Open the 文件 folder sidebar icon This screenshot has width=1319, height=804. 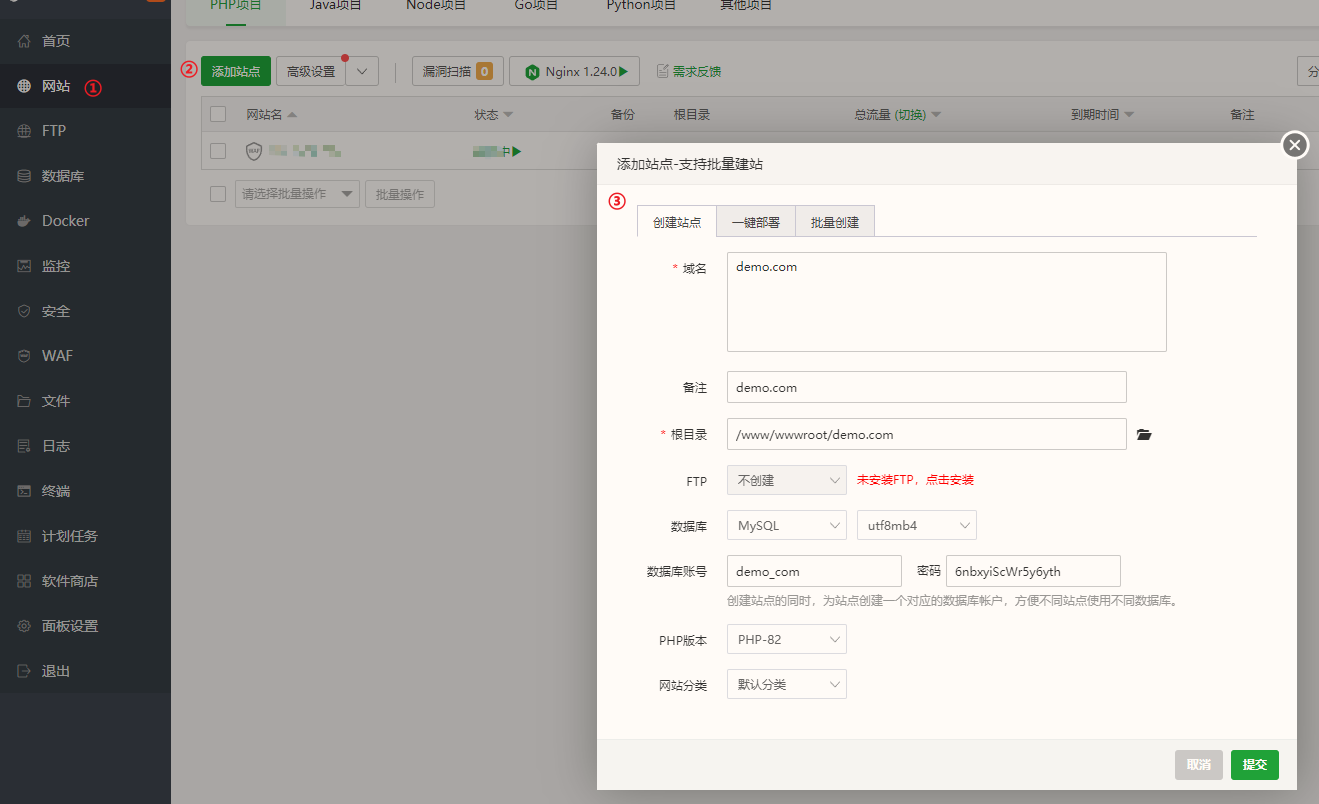click(24, 401)
